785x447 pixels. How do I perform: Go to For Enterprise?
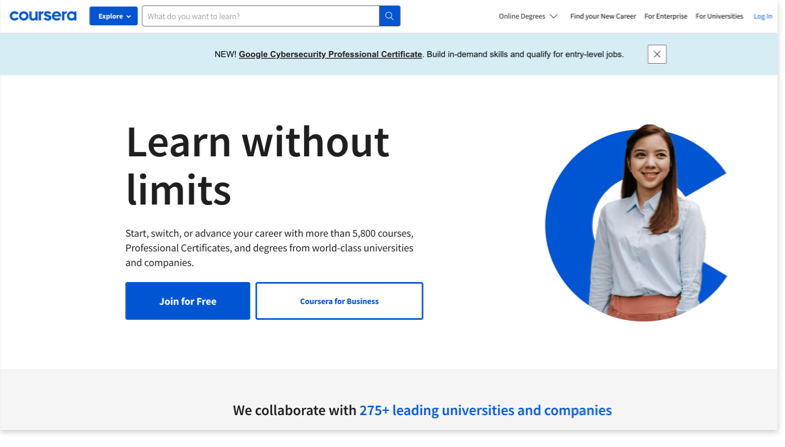click(665, 16)
